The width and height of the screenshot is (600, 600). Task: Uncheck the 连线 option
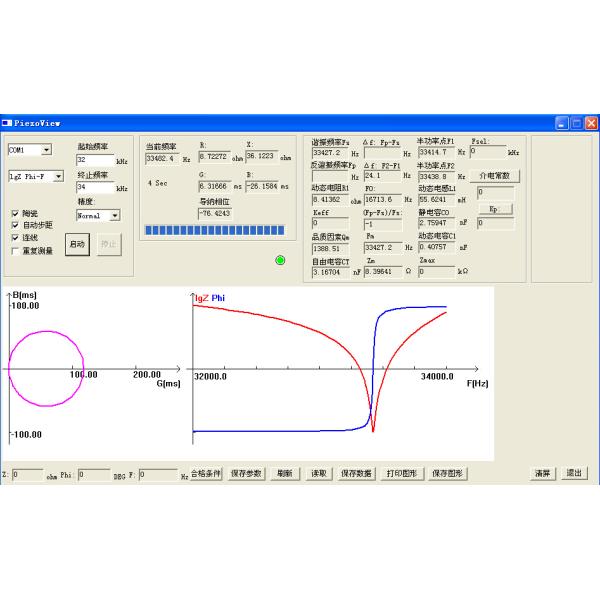click(14, 238)
